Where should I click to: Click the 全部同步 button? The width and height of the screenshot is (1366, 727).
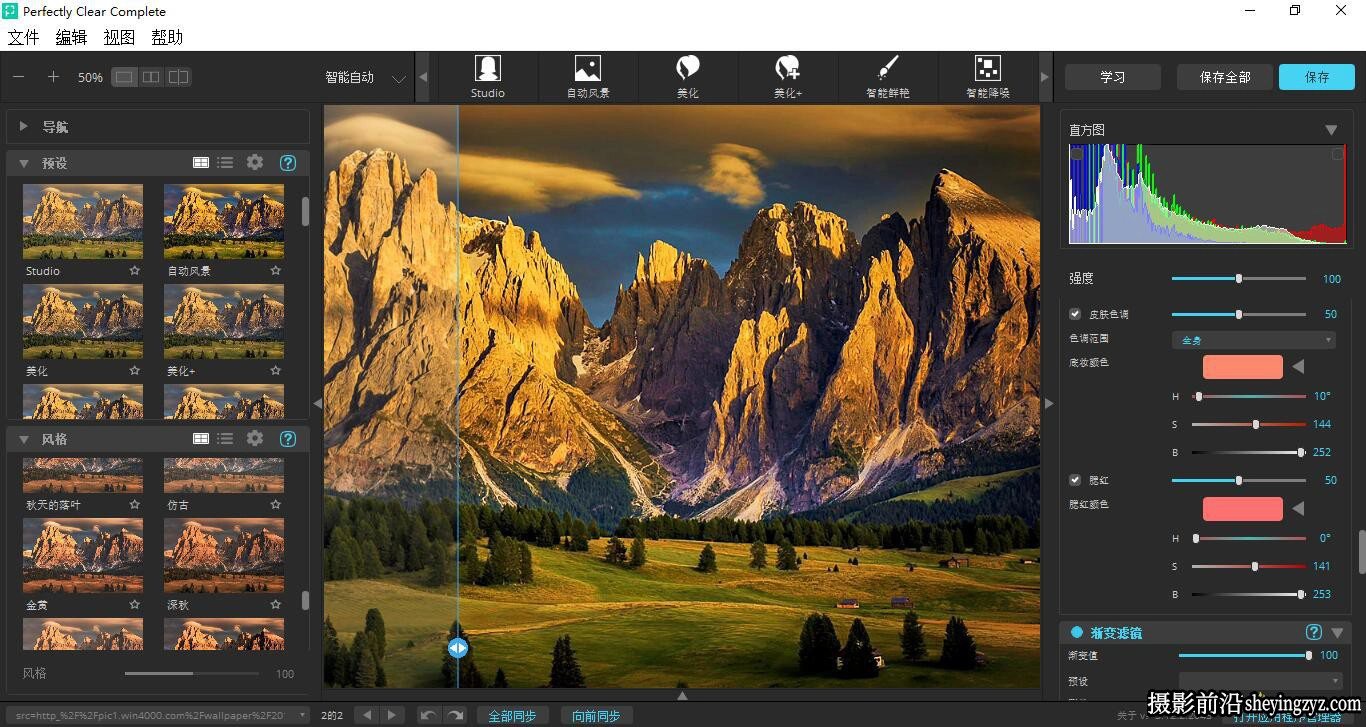512,715
